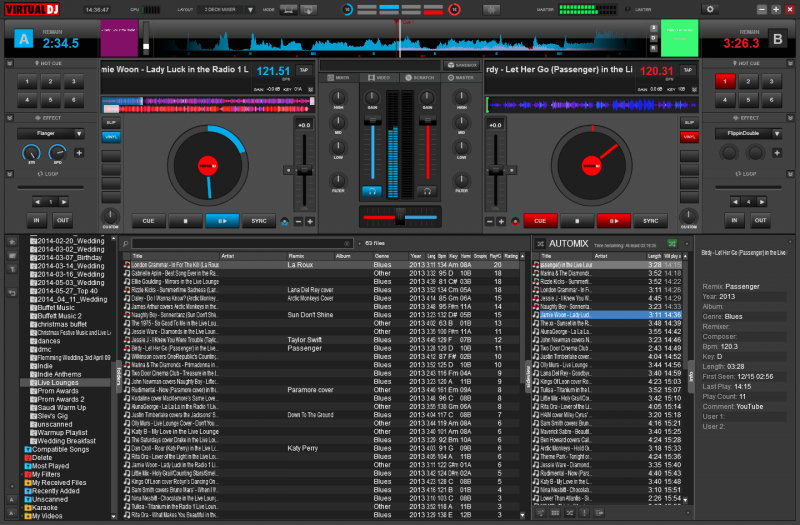Click the browser search input field

coord(242,244)
